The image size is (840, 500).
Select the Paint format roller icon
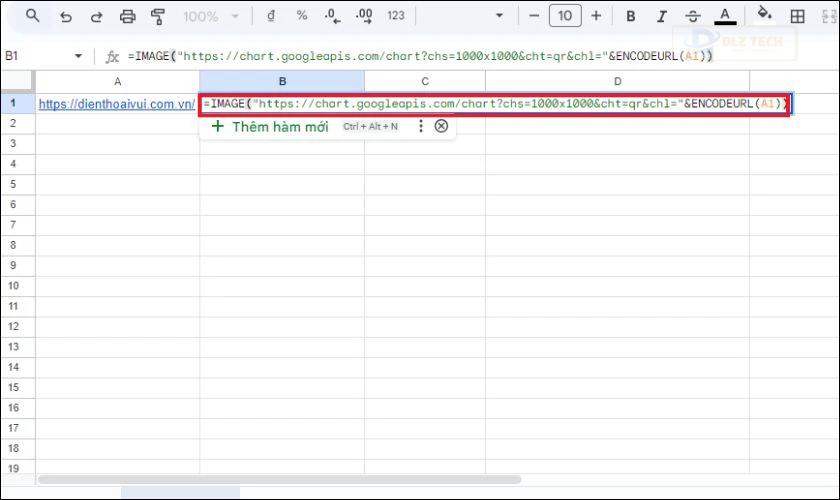pos(158,17)
